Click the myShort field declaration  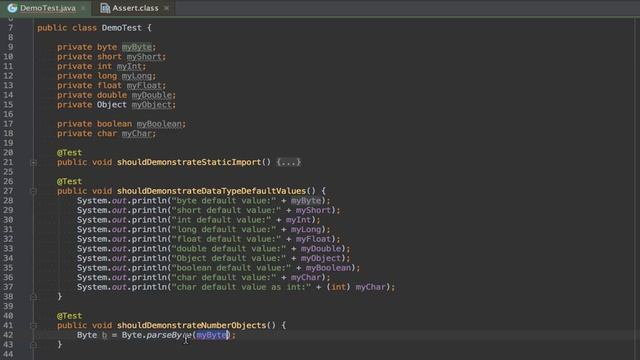pyautogui.click(x=144, y=57)
